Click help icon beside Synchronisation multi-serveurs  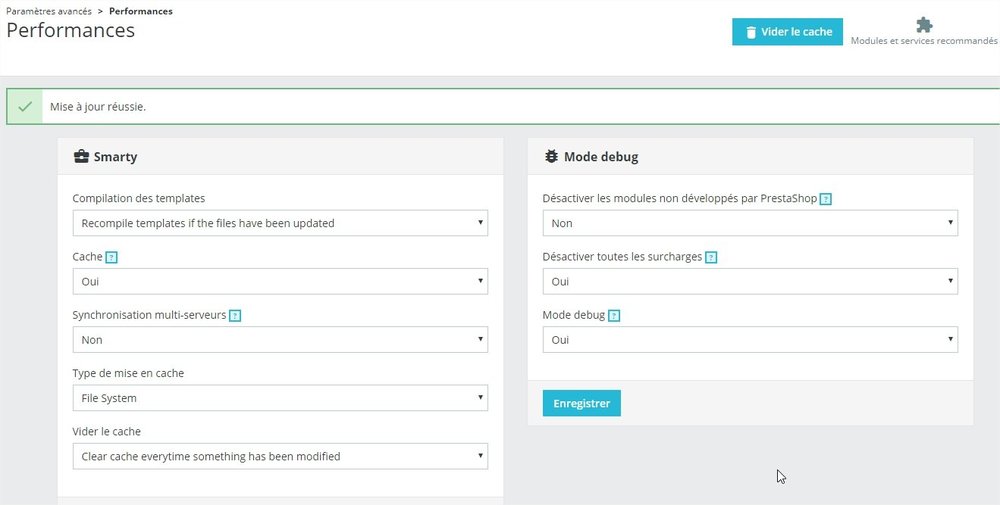tap(235, 316)
